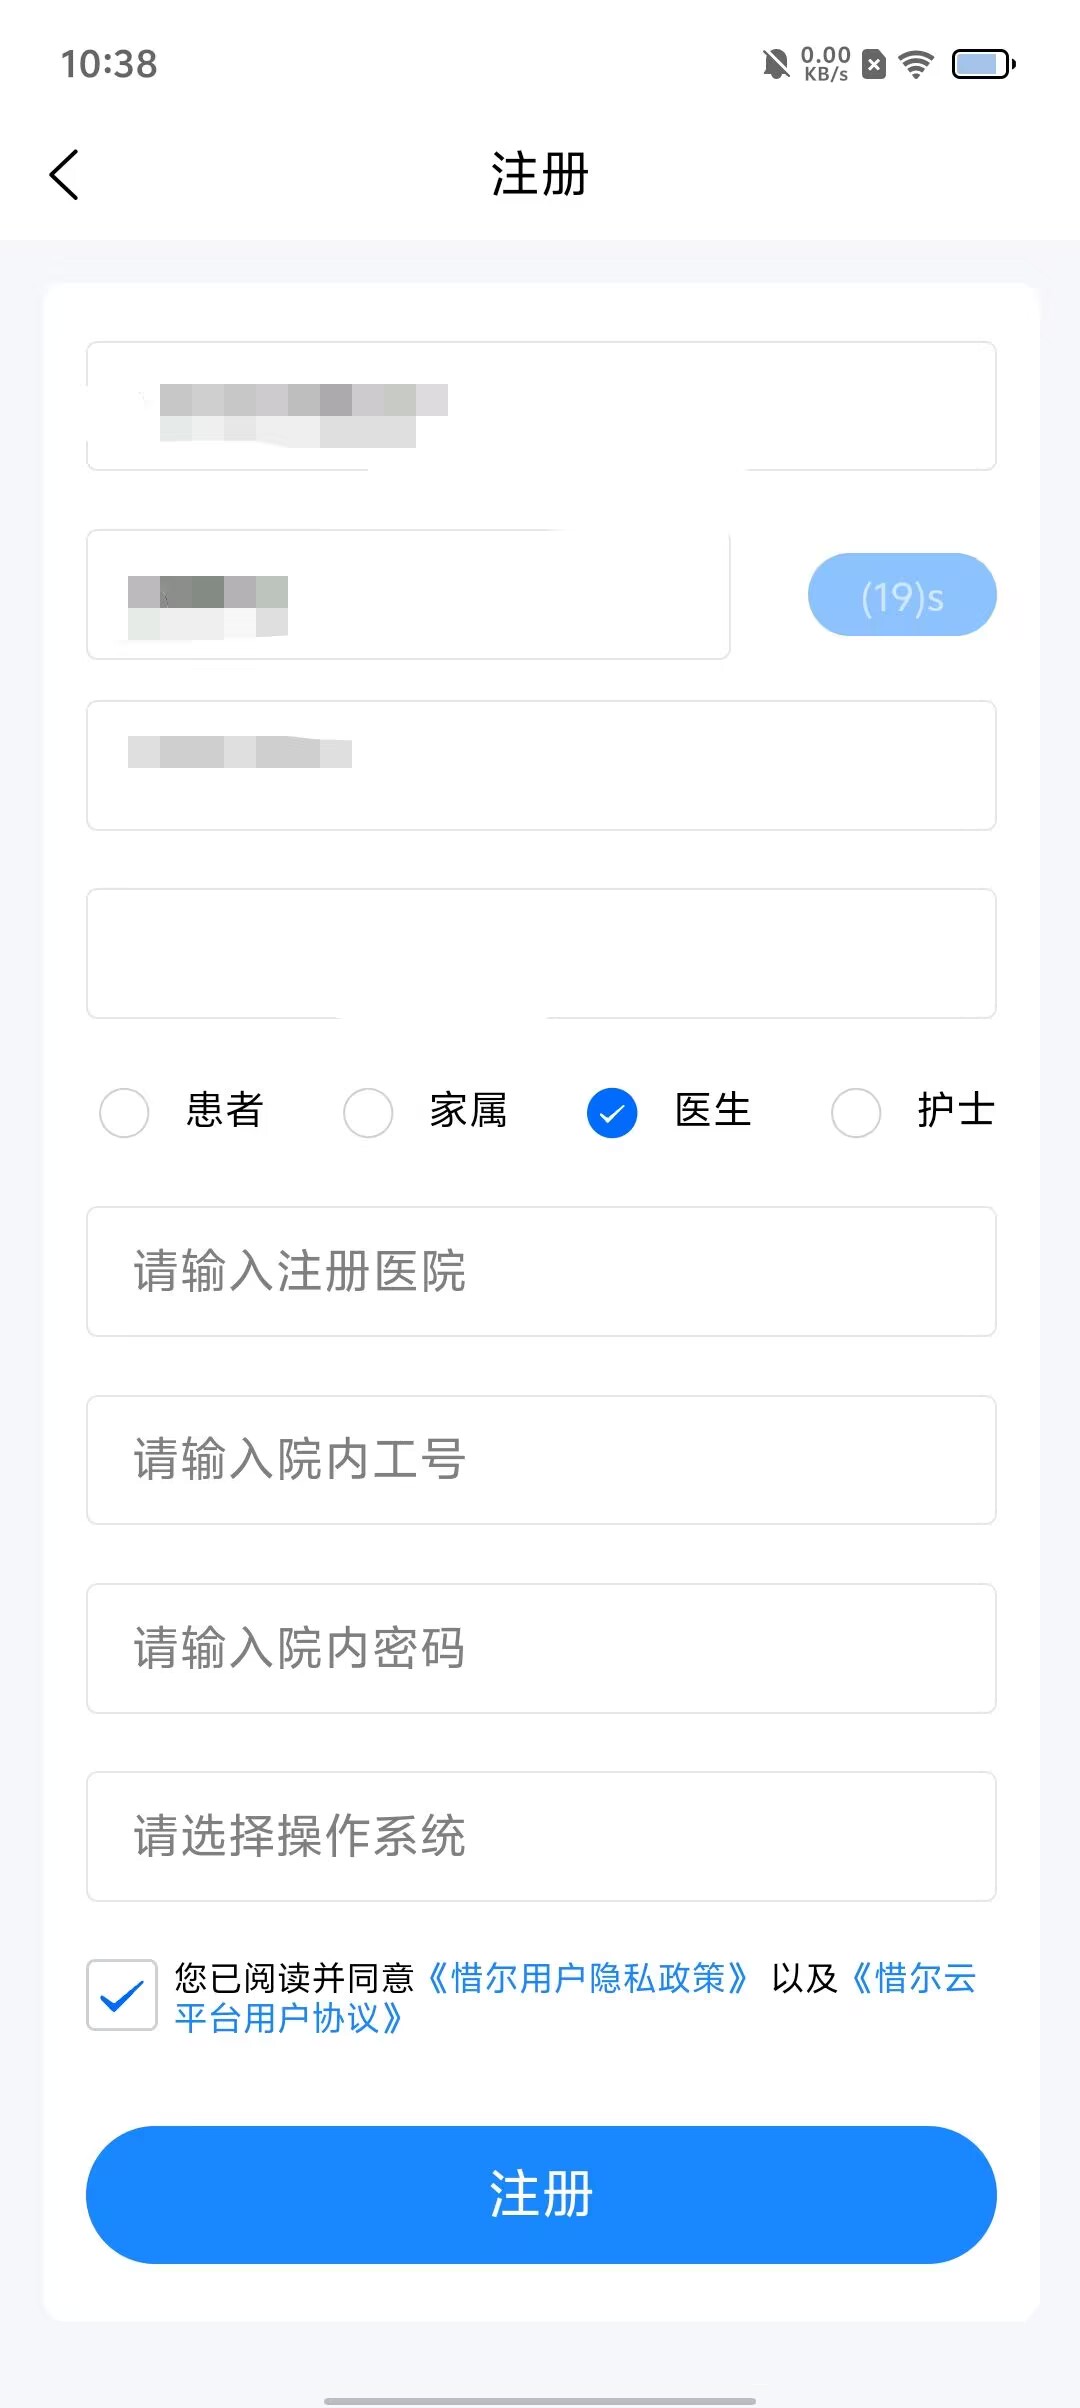The width and height of the screenshot is (1080, 2408).
Task: Tap the SIM card error icon
Action: click(x=874, y=65)
